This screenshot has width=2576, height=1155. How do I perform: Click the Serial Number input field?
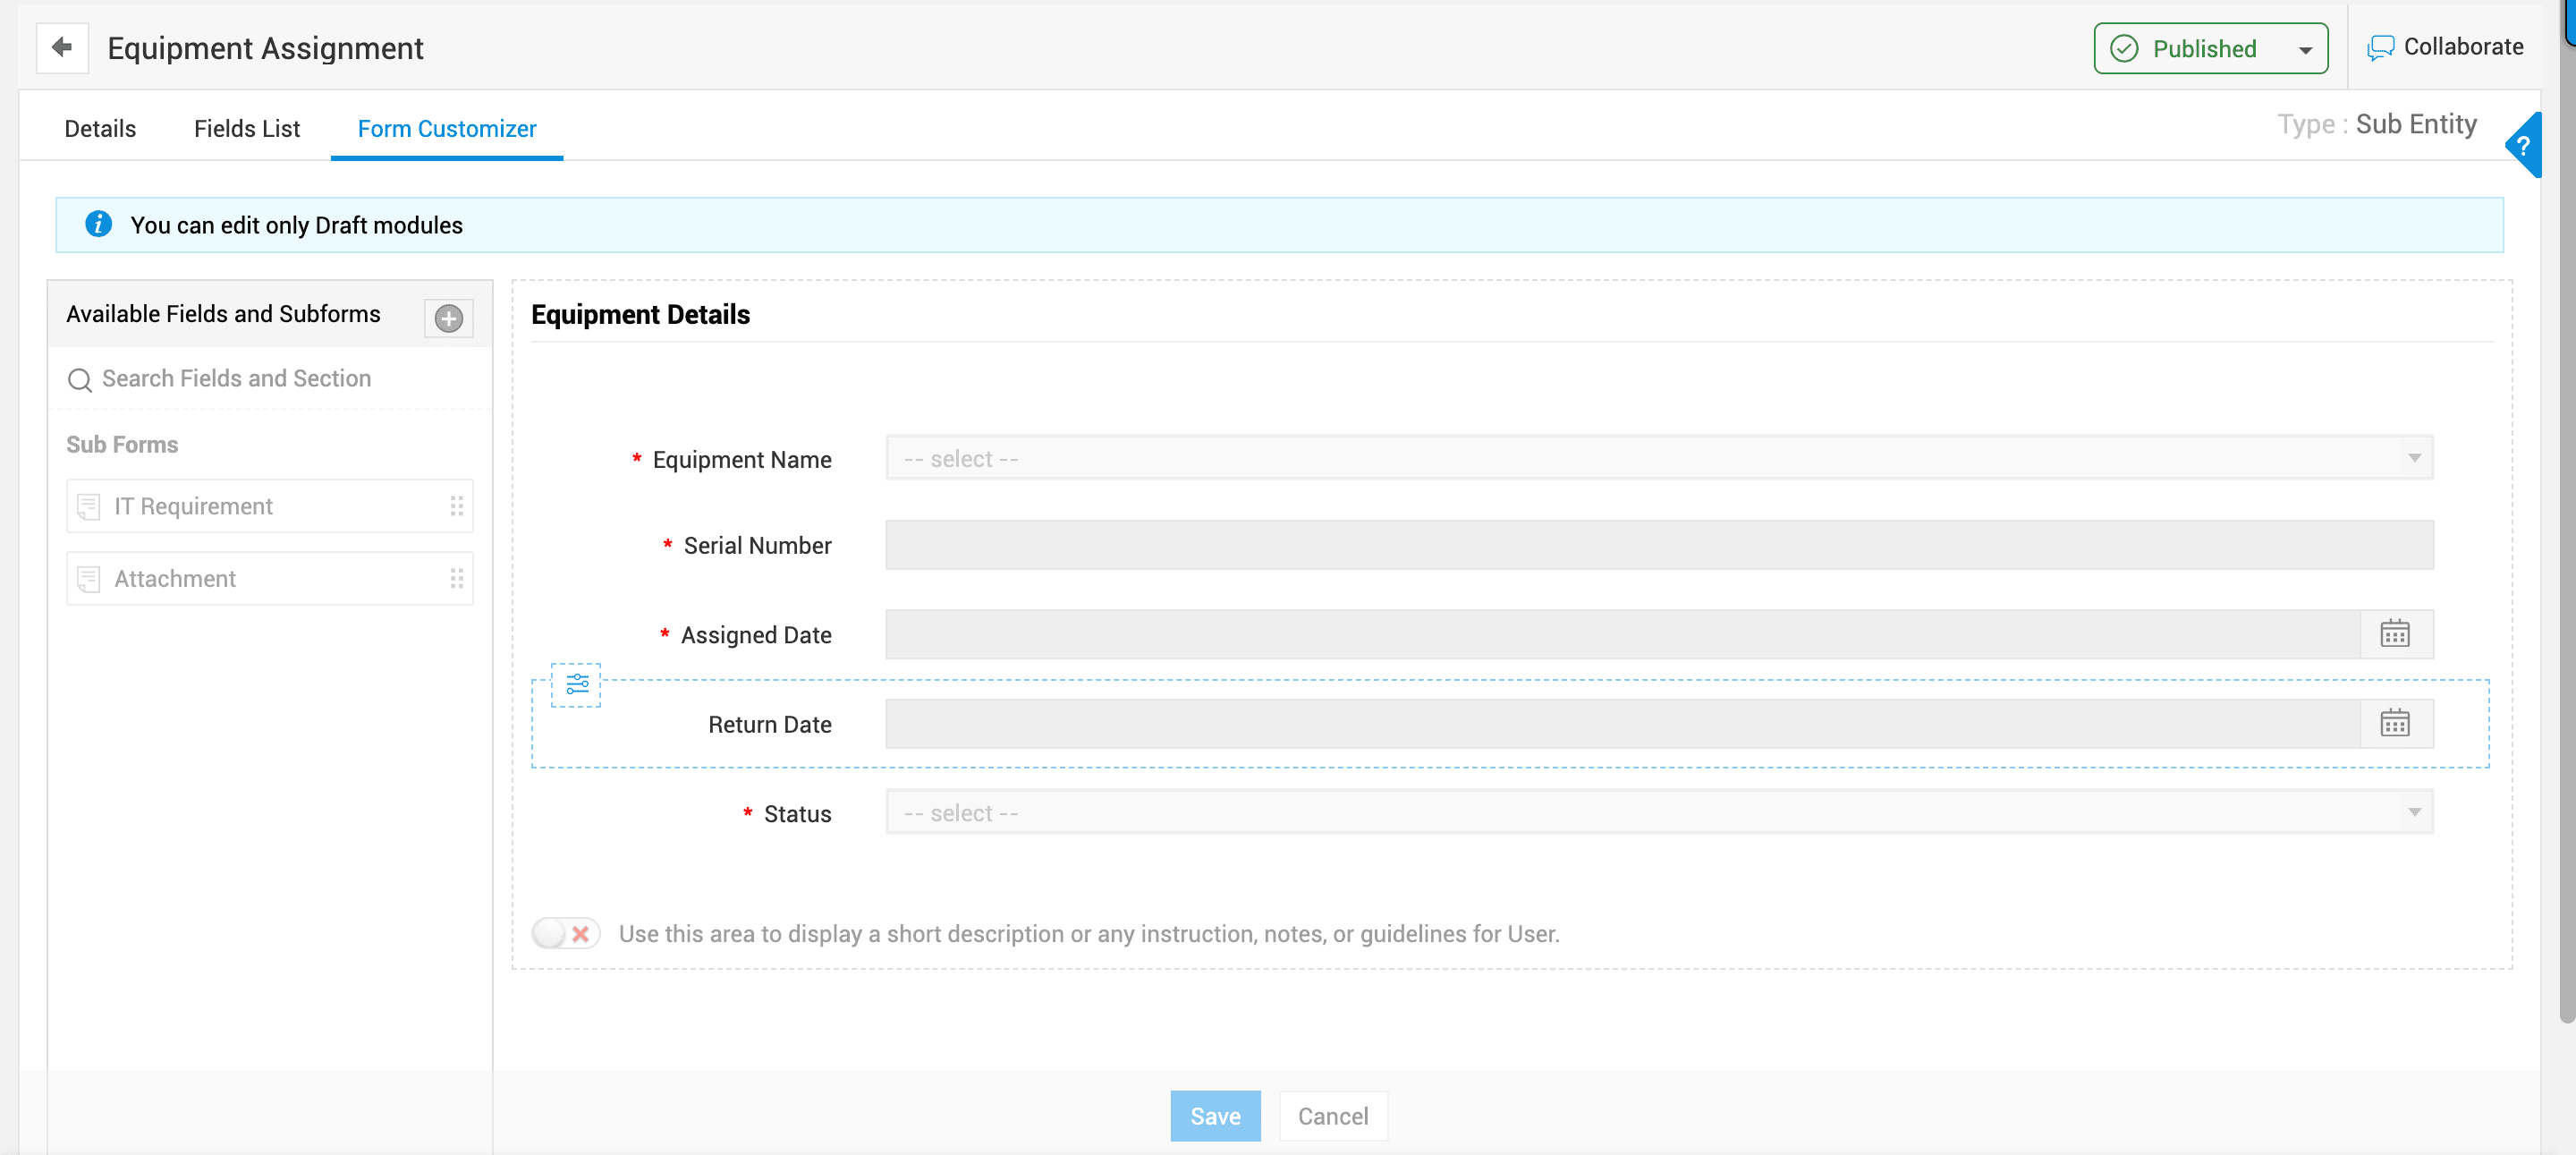[1659, 544]
